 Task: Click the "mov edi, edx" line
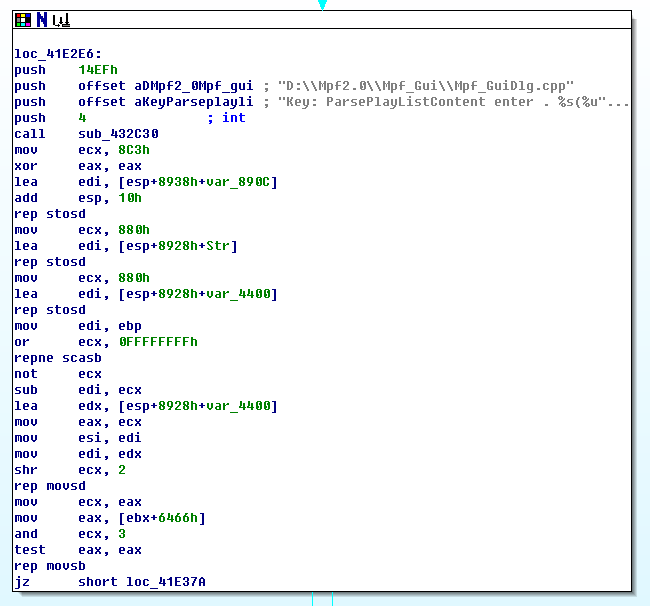pyautogui.click(x=78, y=454)
